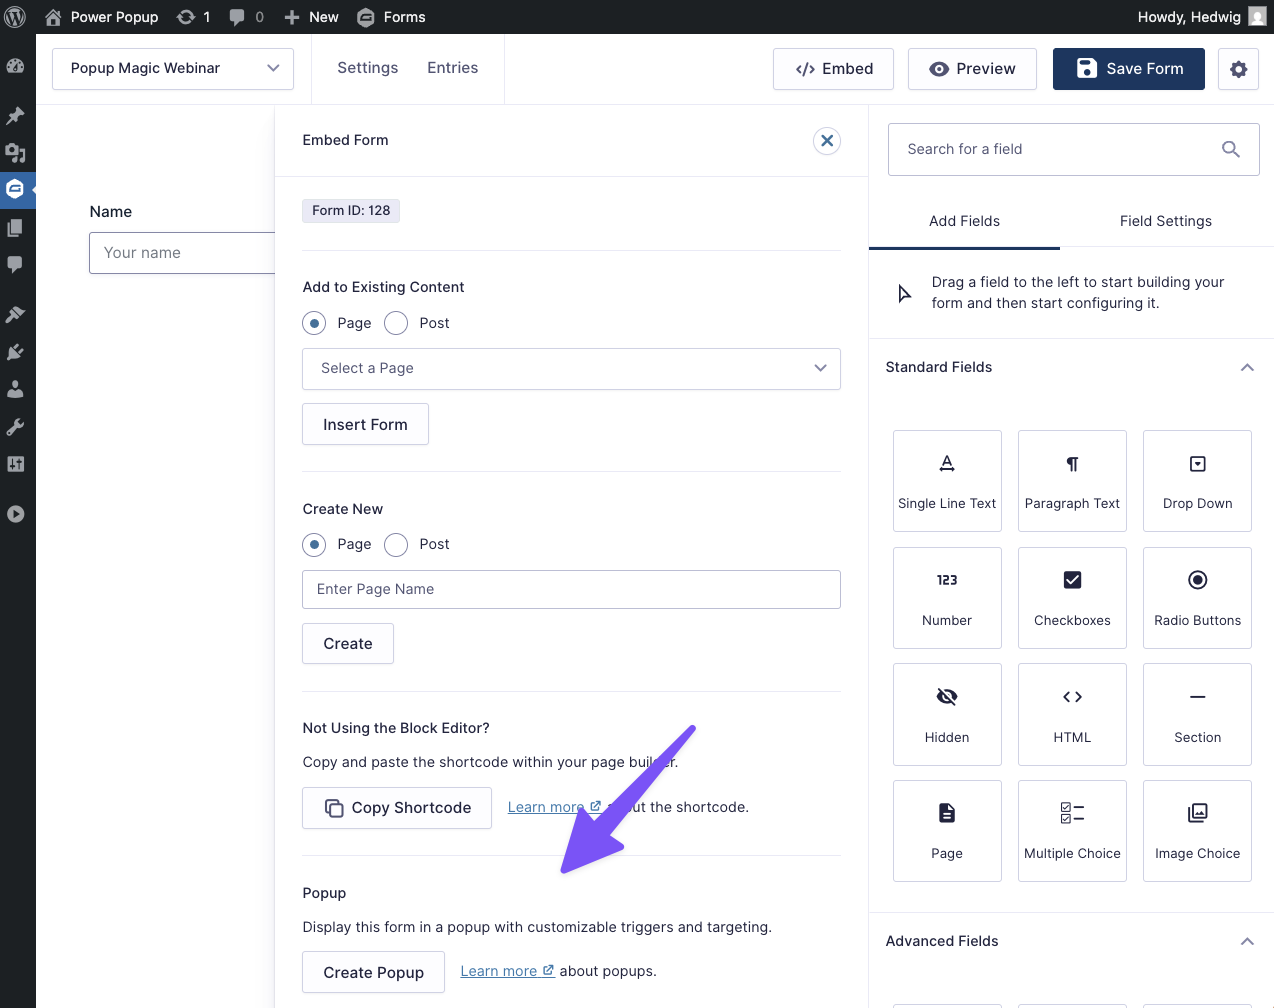Switch to the Field Settings tab
The width and height of the screenshot is (1274, 1008).
click(x=1165, y=221)
